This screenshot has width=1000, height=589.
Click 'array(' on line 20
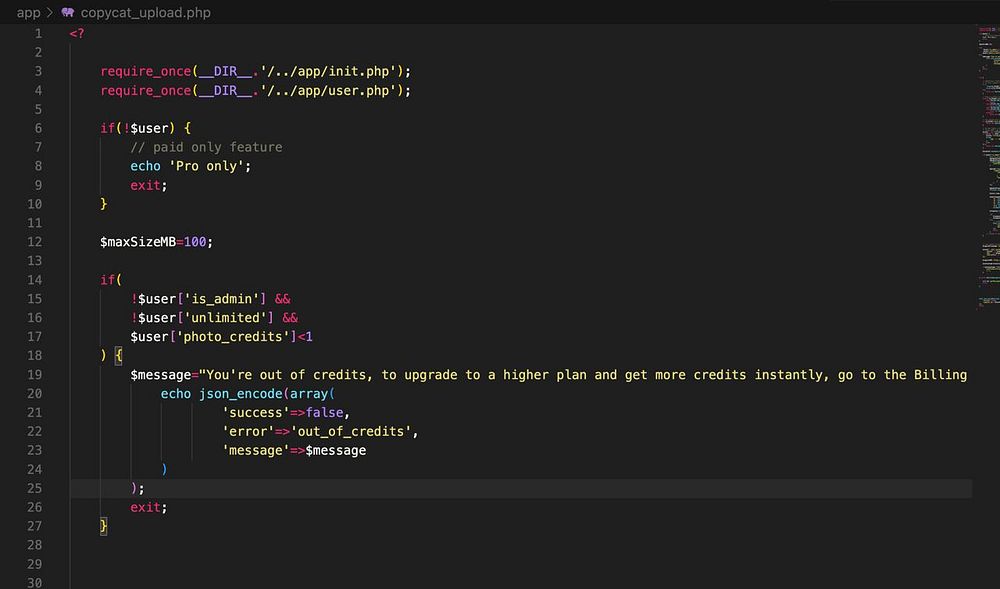point(312,394)
